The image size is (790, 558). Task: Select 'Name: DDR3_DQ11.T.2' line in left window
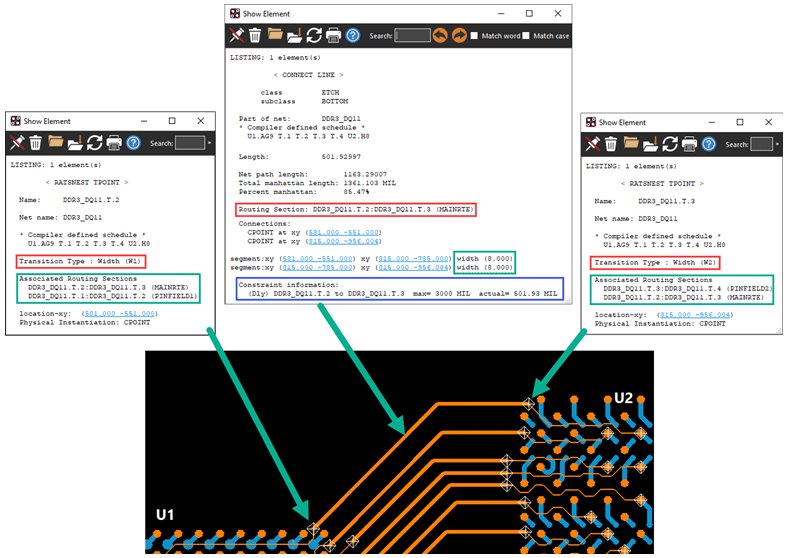point(70,200)
